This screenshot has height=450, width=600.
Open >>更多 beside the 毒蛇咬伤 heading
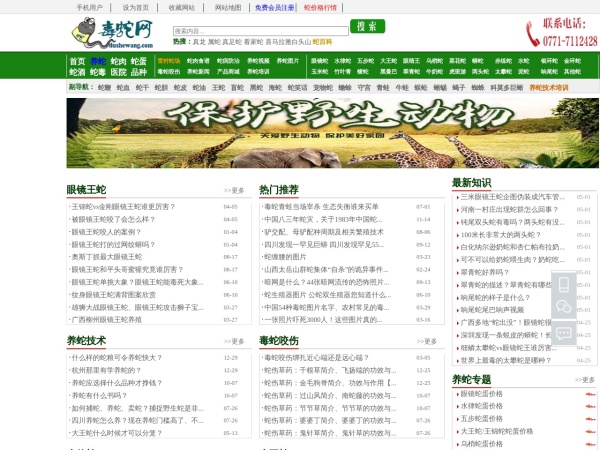(x=426, y=341)
